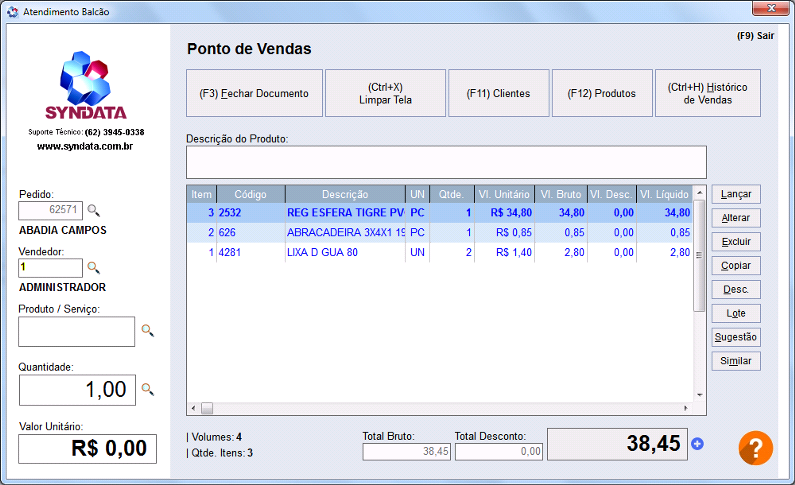Click the UN column header
Screen dimensions: 795x485
point(417,194)
